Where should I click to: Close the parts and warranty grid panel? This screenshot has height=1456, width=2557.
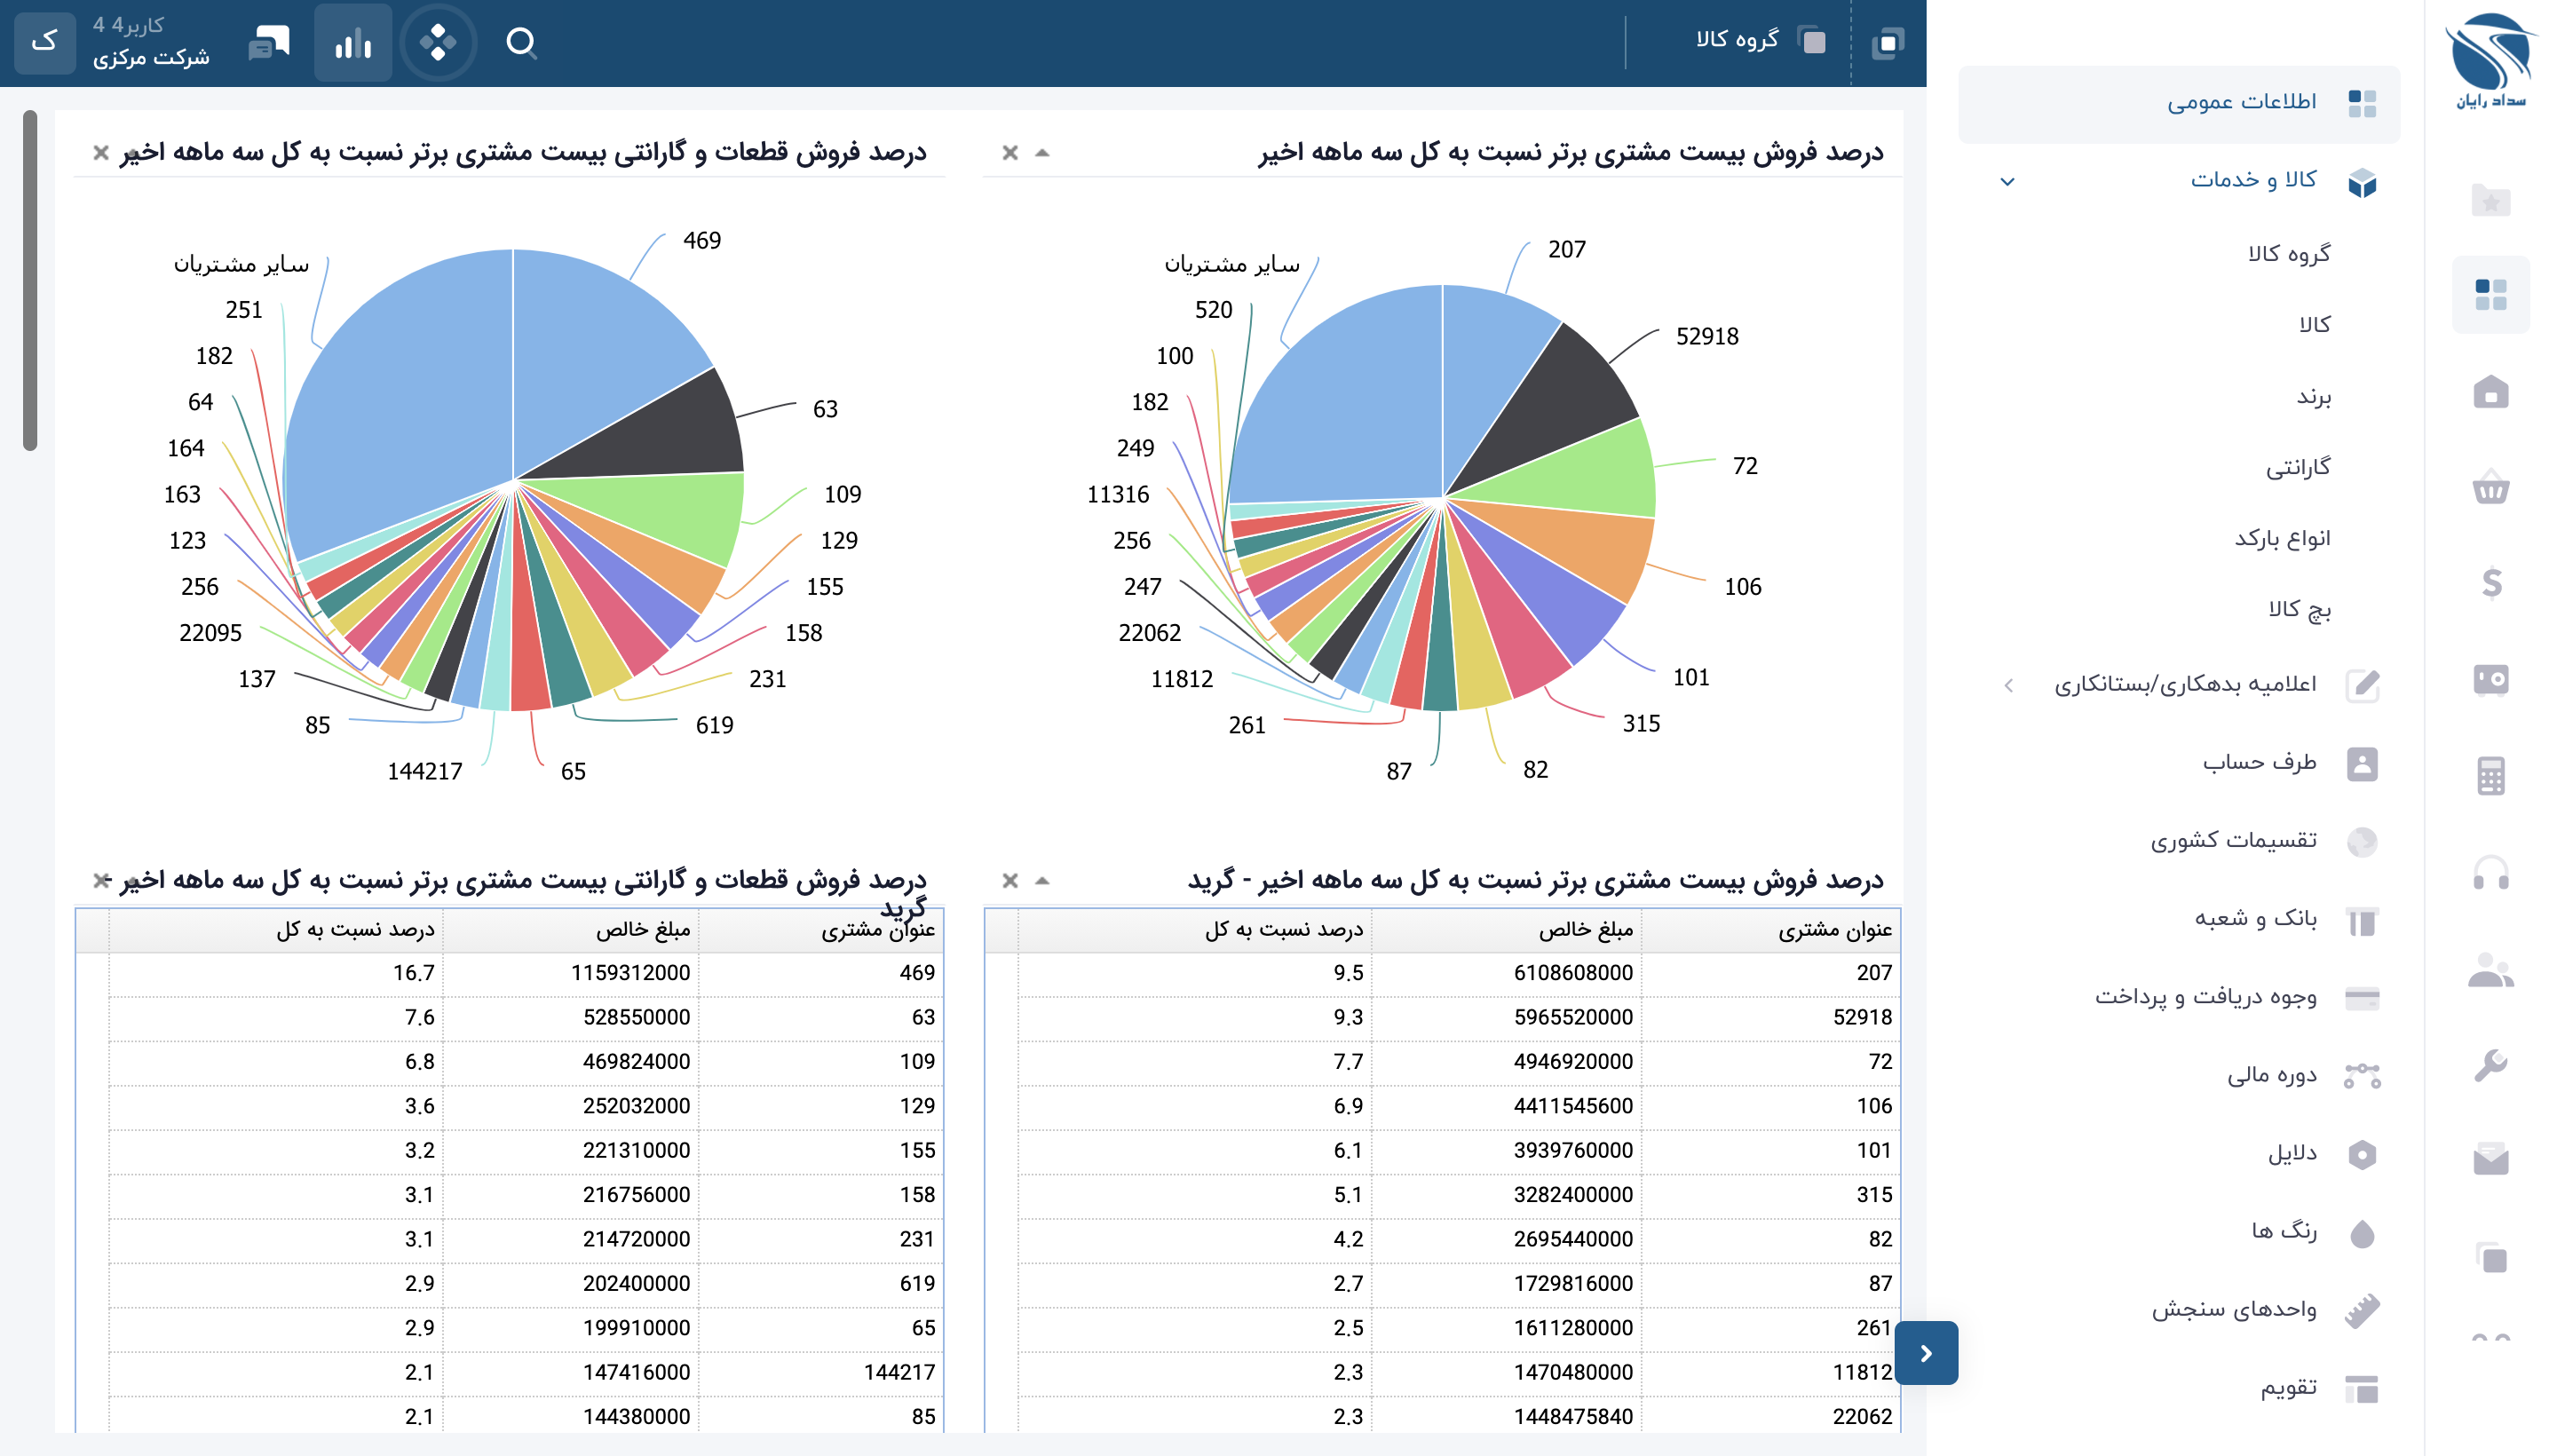[101, 881]
